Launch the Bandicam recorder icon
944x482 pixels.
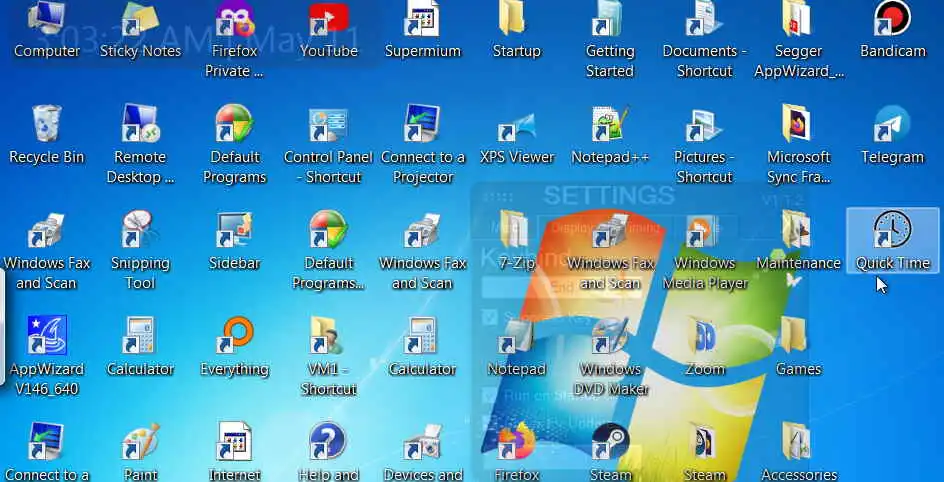892,20
